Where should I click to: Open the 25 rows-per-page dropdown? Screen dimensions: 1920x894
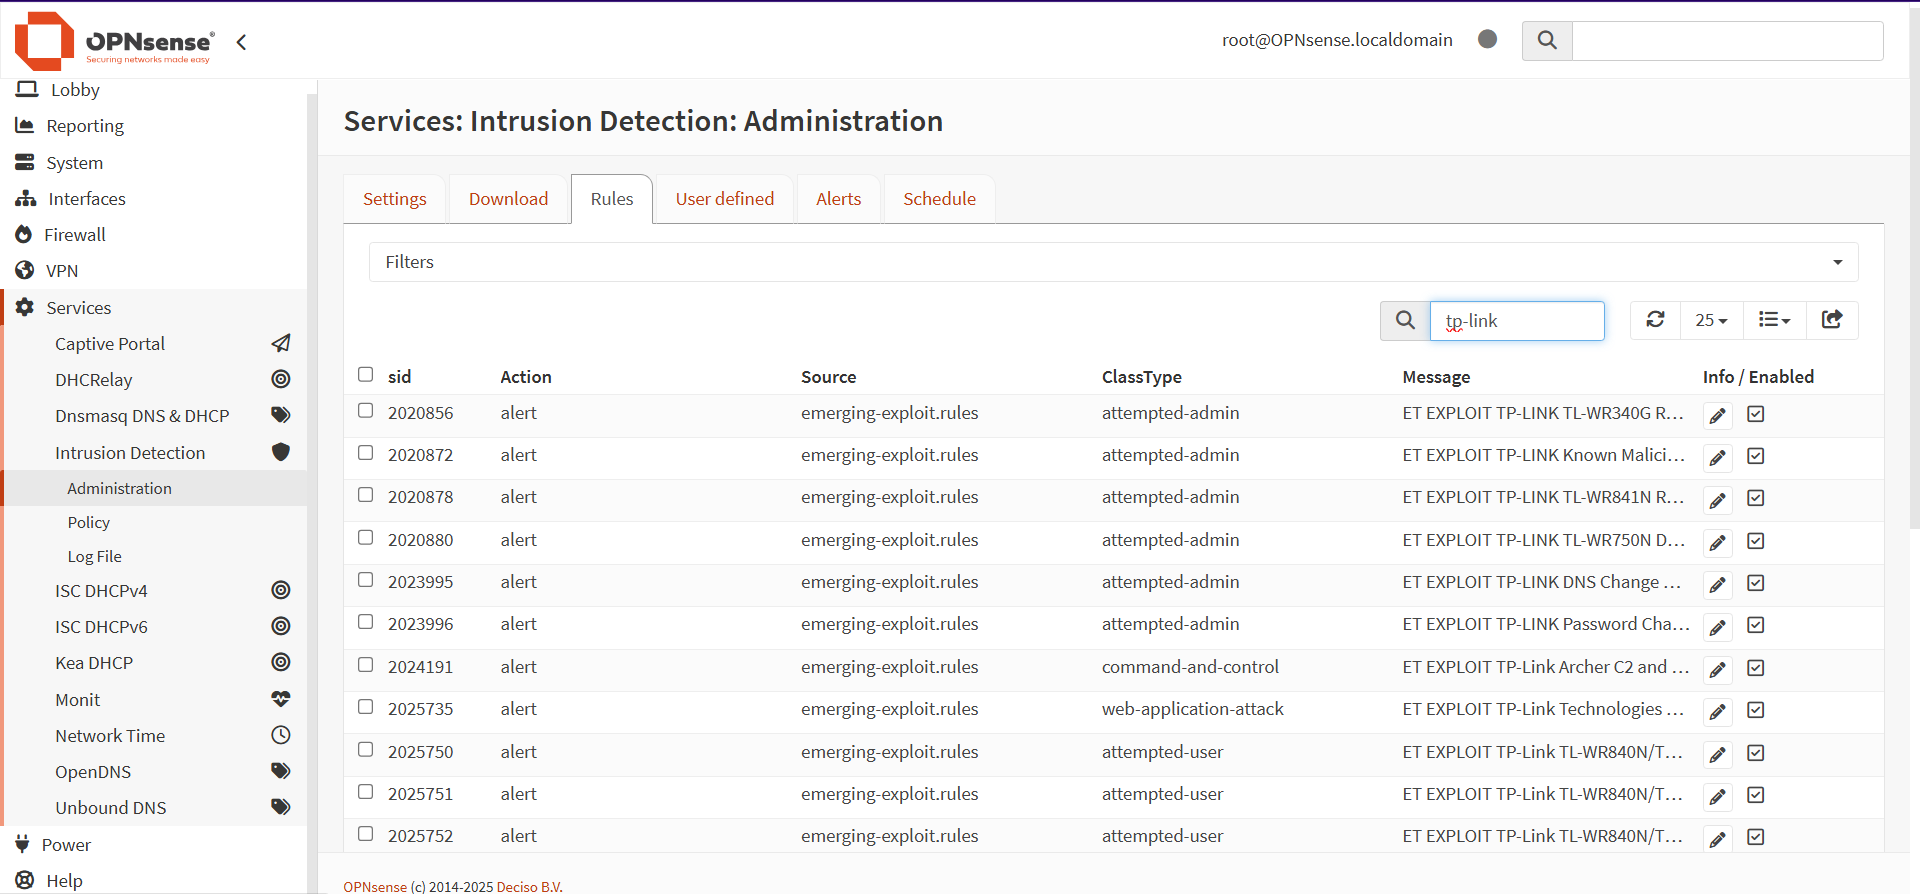pos(1712,320)
